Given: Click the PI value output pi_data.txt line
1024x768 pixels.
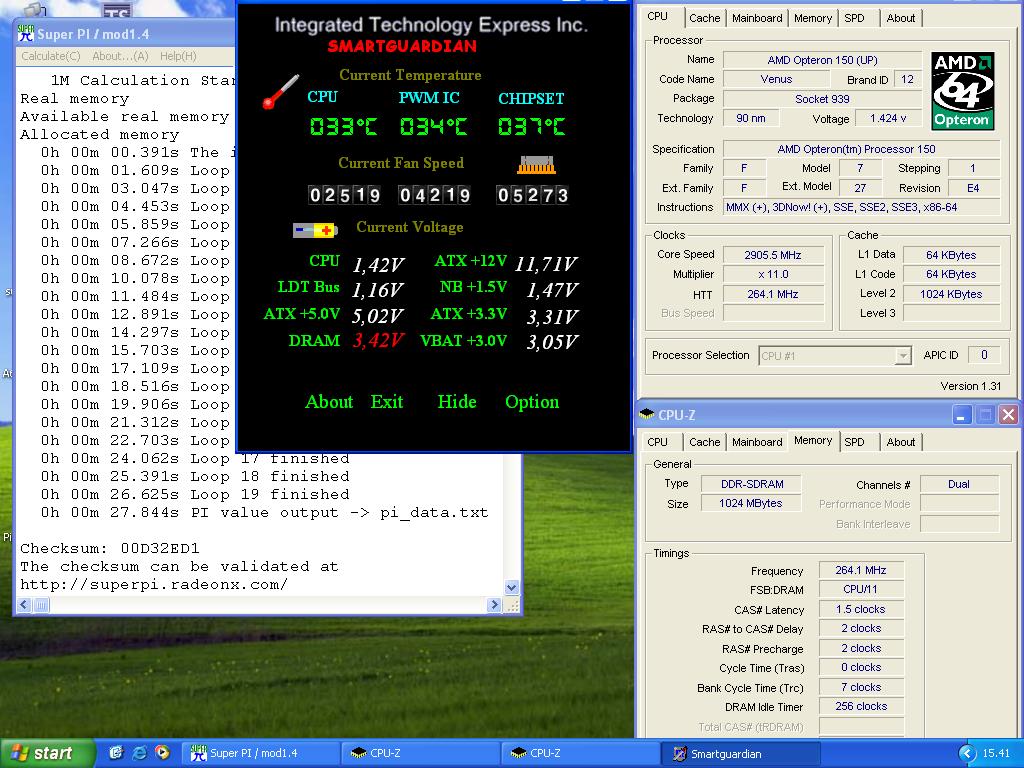Looking at the screenshot, I should click(264, 513).
